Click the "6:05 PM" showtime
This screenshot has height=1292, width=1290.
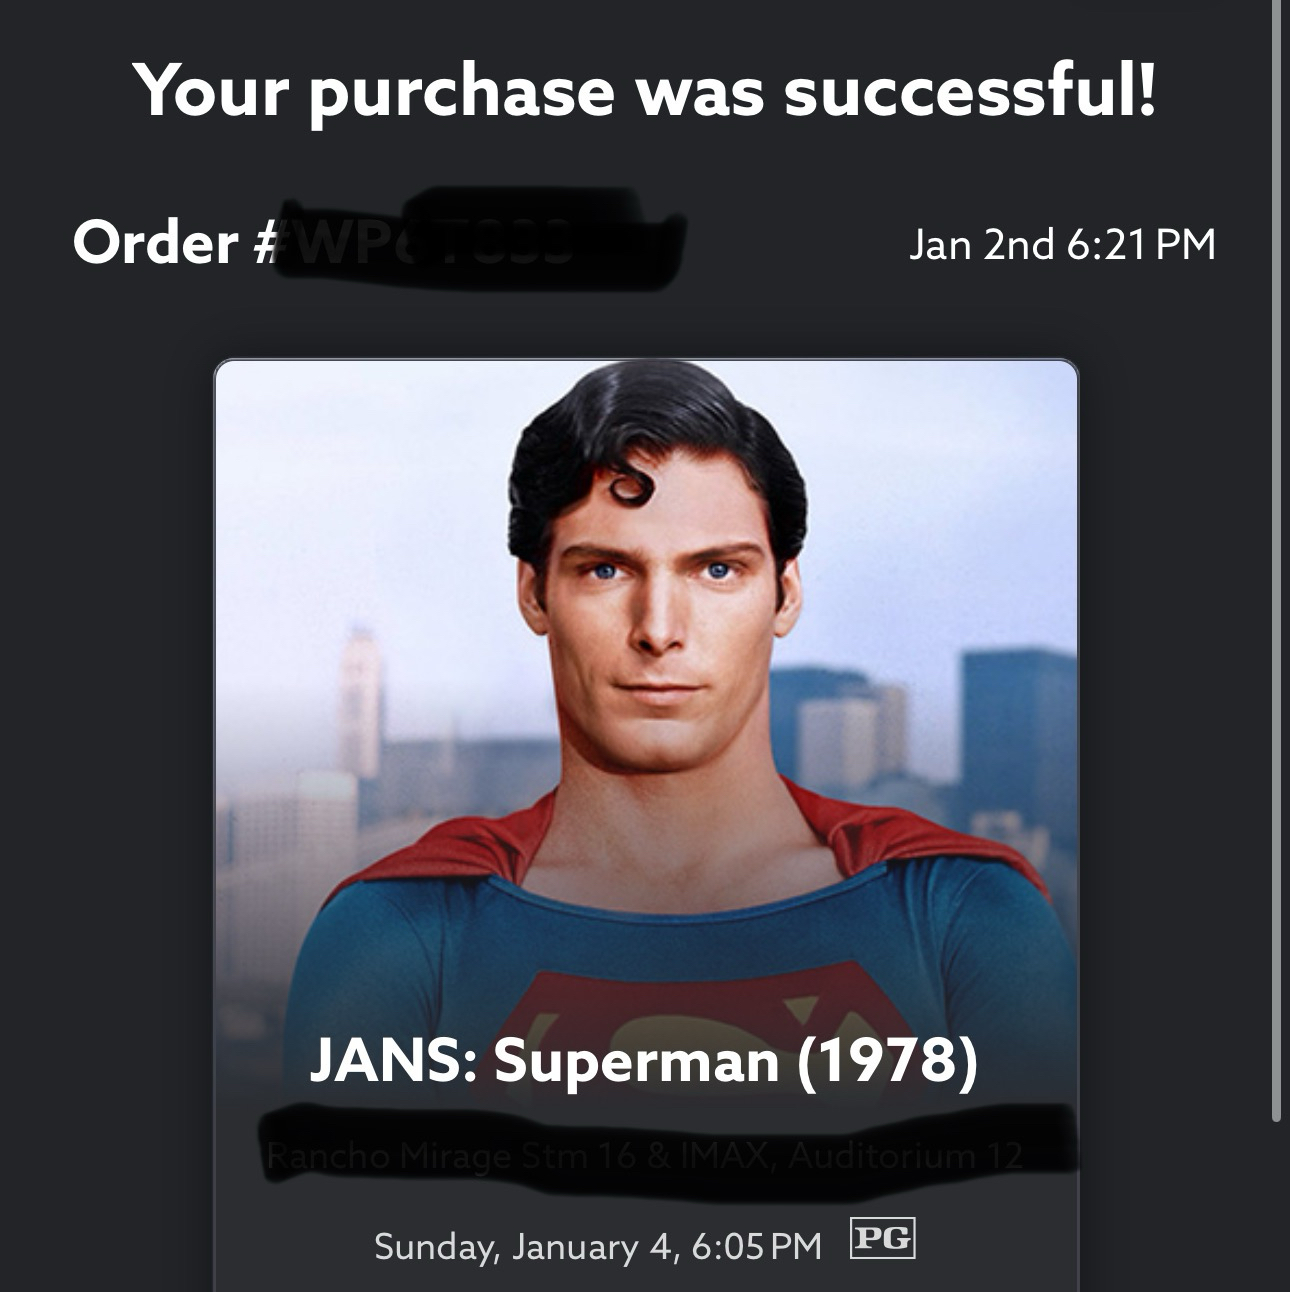(x=756, y=1246)
